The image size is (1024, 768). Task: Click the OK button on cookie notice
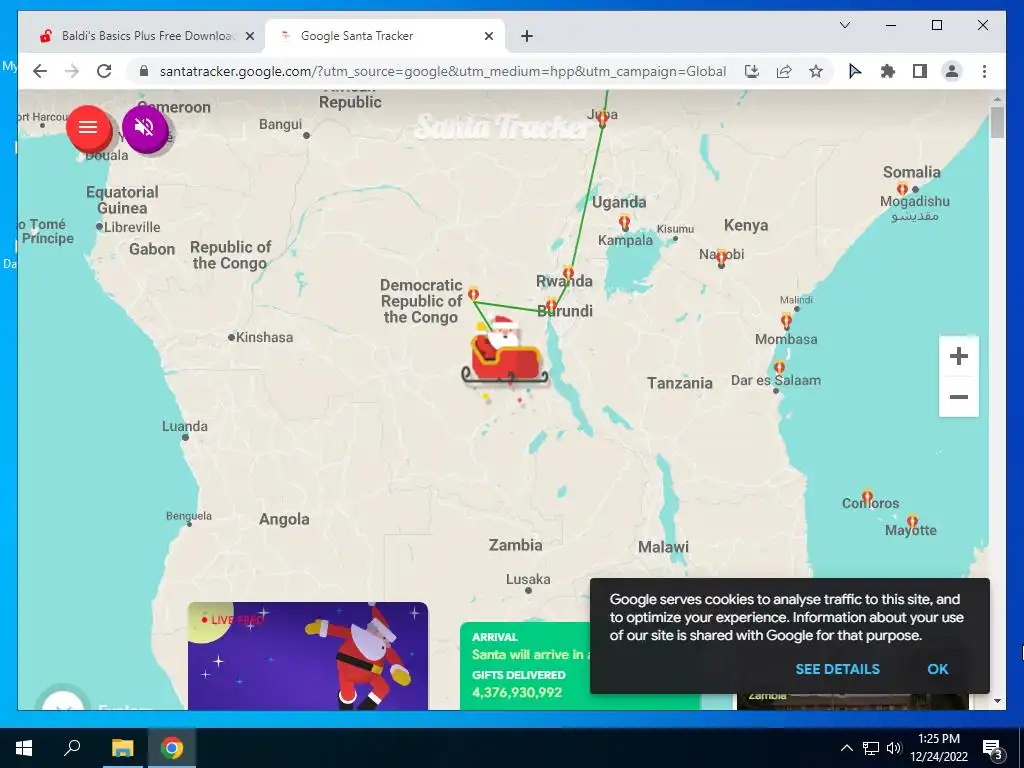coord(937,669)
